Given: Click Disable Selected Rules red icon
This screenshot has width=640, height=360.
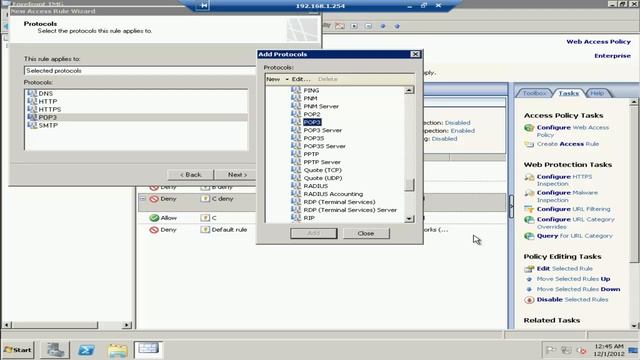Looking at the screenshot, I should click(x=529, y=300).
